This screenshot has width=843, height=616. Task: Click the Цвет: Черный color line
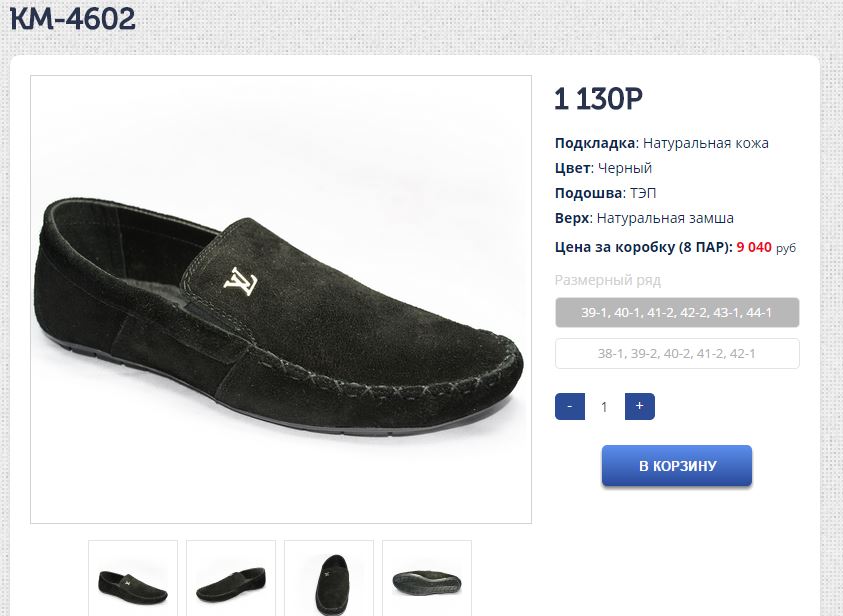pyautogui.click(x=603, y=168)
